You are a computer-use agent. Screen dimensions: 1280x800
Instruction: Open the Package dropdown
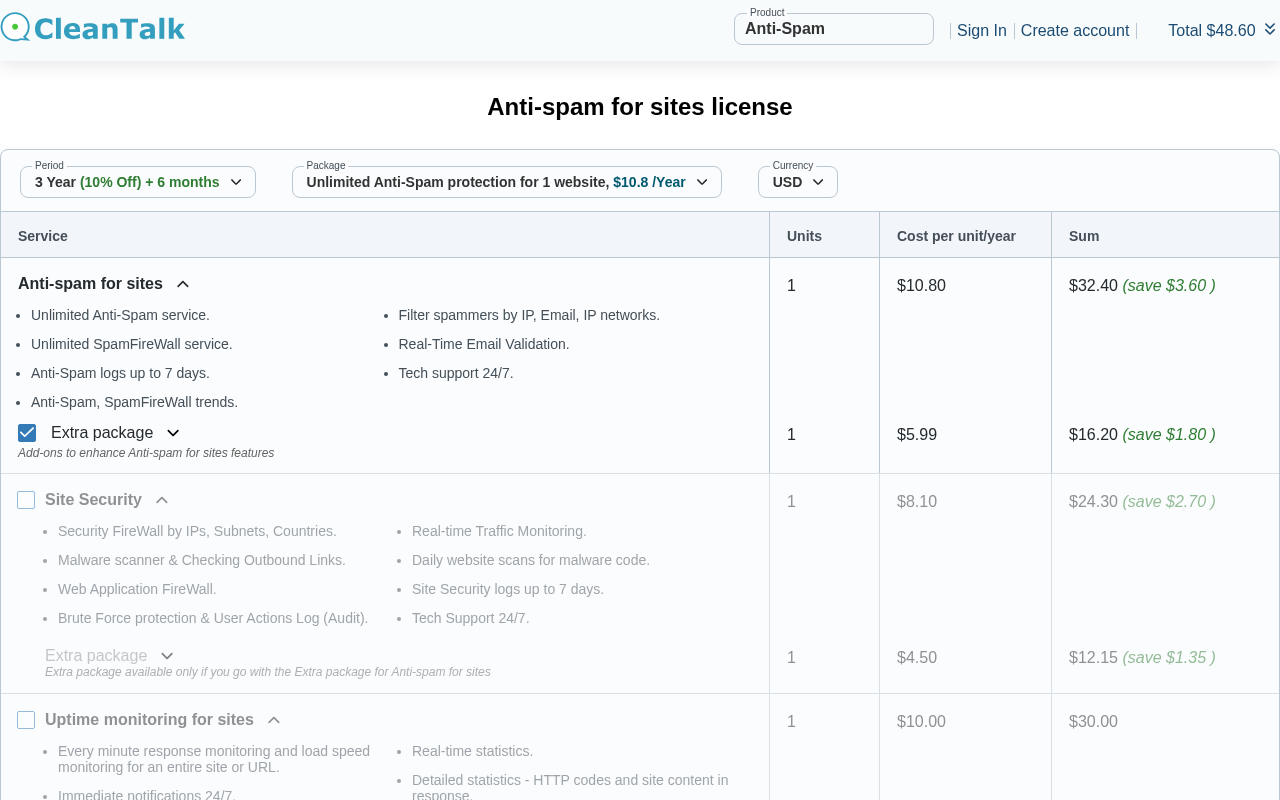(x=507, y=182)
